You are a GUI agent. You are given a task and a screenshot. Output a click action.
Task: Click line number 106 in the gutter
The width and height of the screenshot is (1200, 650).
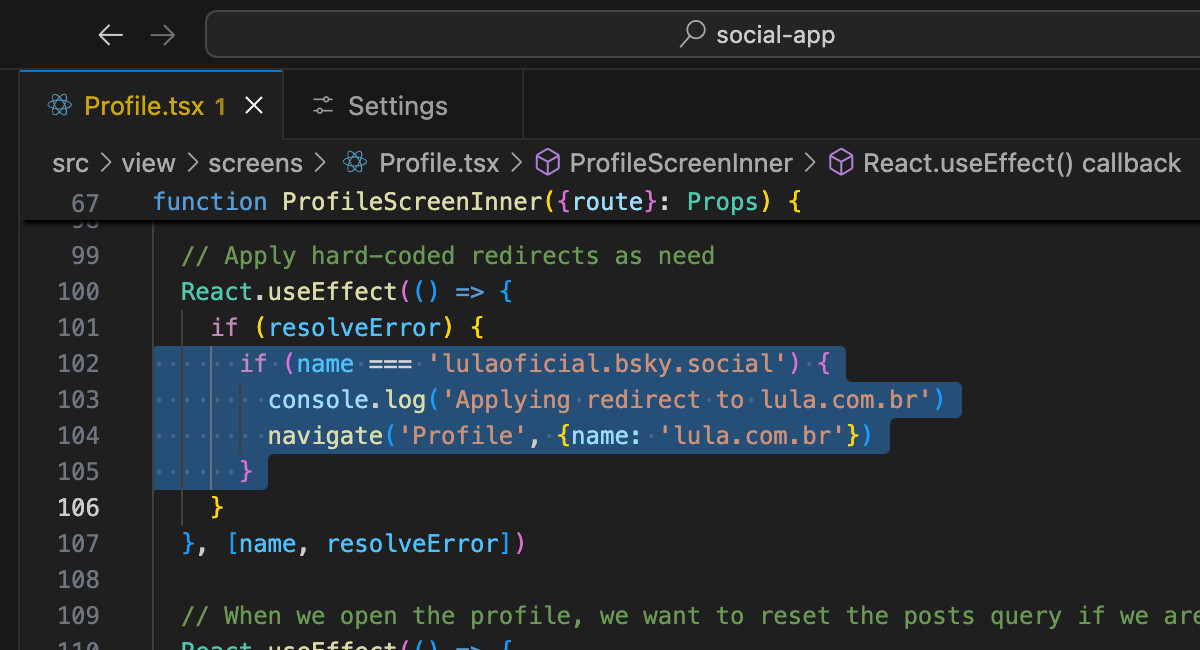click(78, 508)
